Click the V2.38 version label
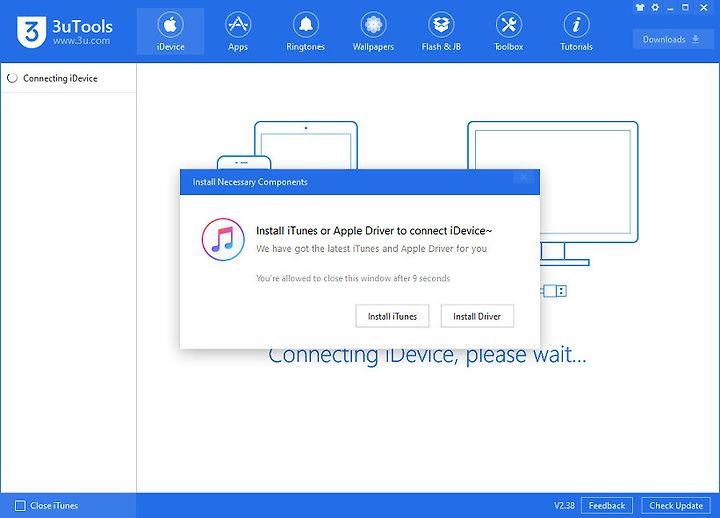The height and width of the screenshot is (518, 720). tap(564, 506)
